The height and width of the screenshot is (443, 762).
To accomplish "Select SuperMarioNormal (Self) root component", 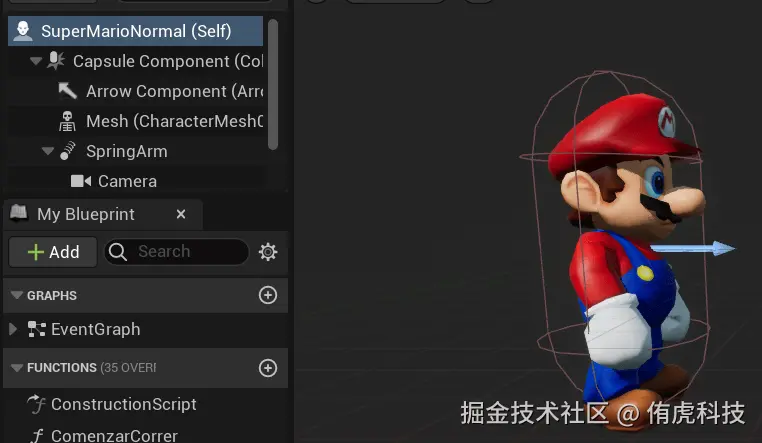I will click(136, 31).
